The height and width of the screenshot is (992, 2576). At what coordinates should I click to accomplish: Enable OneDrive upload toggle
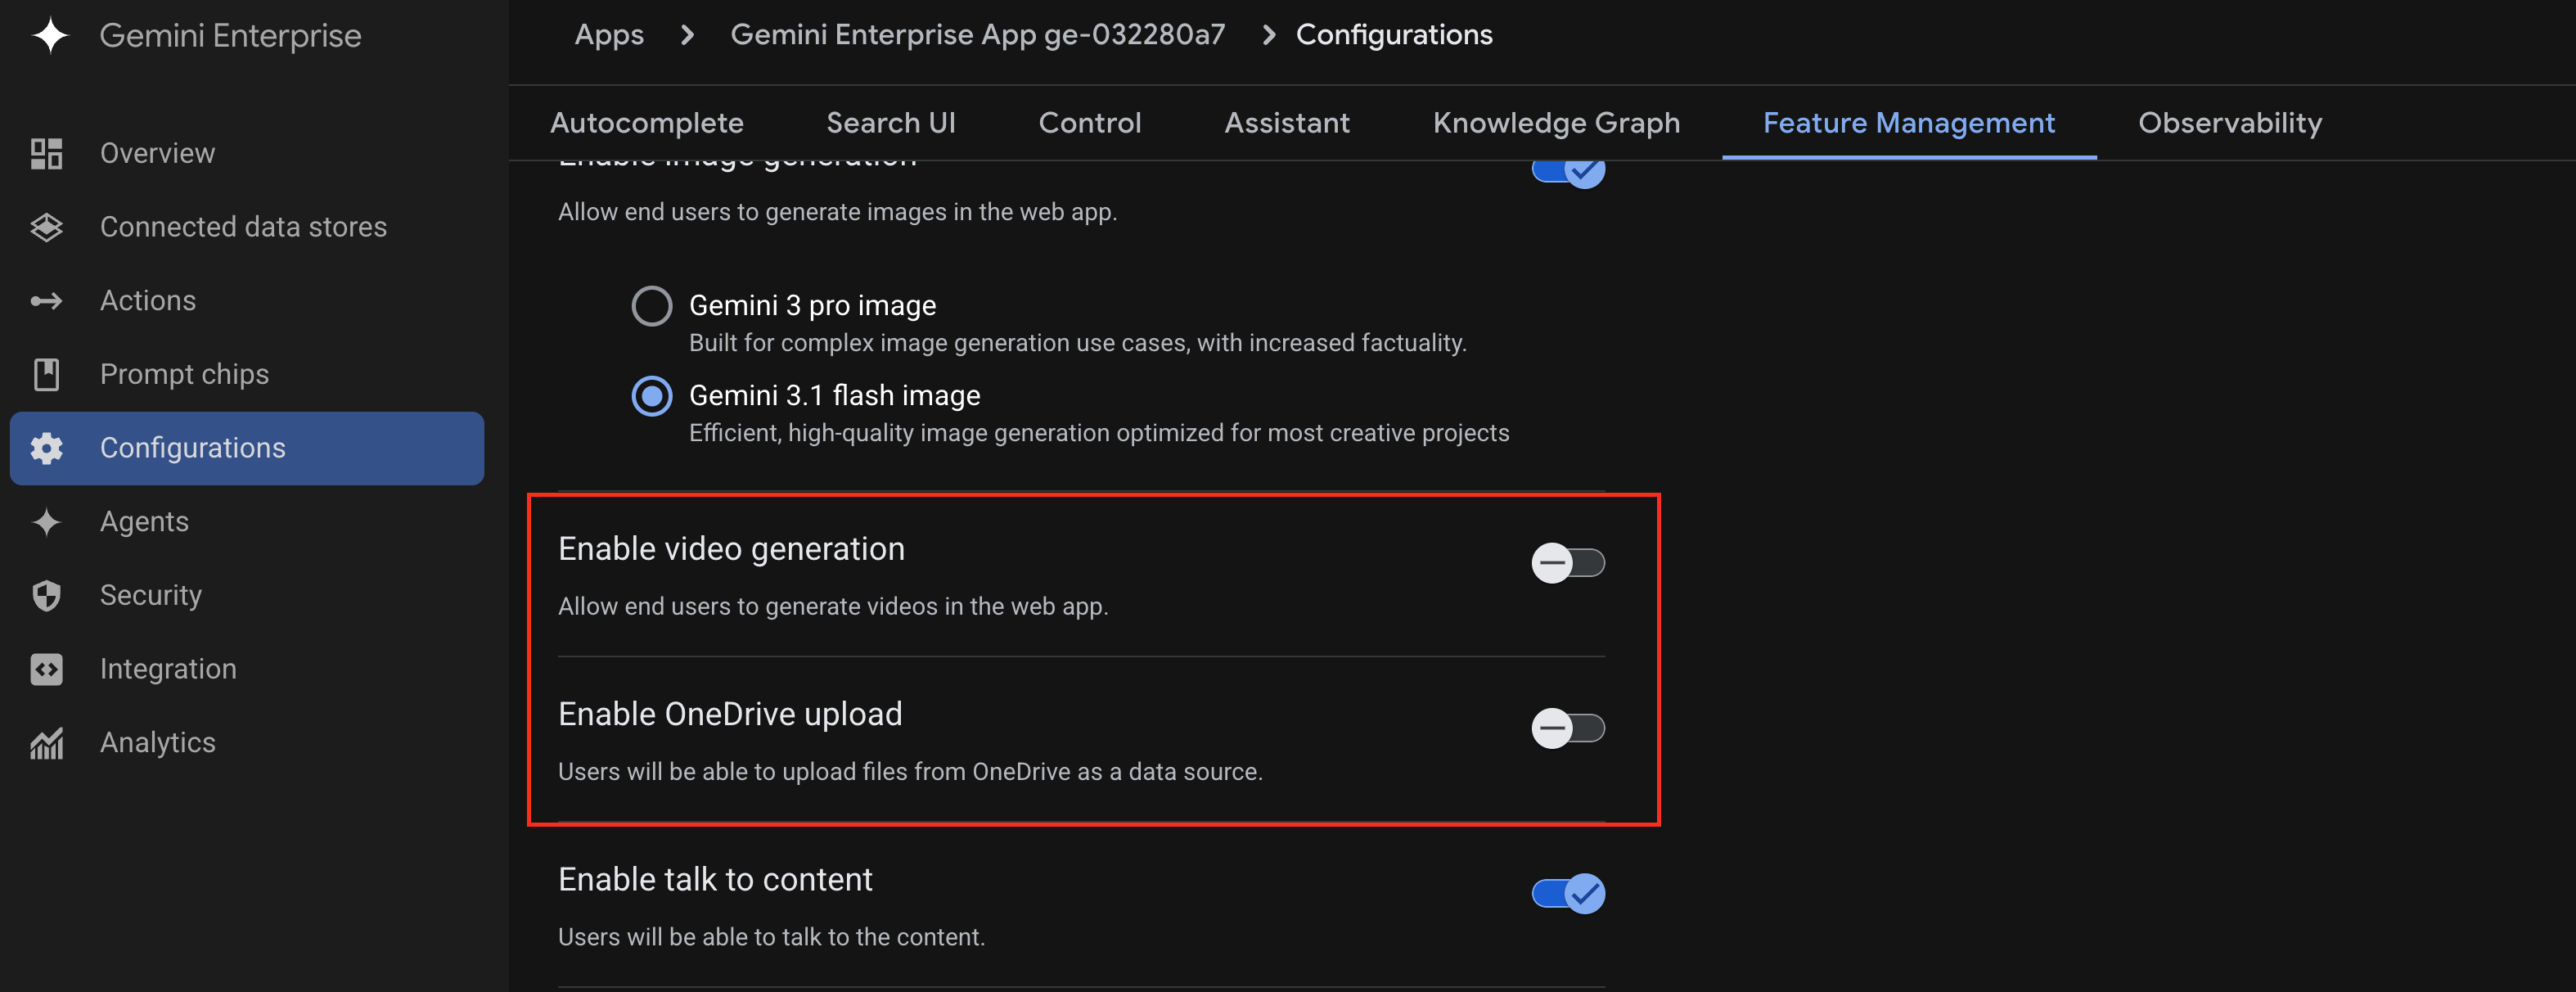coord(1568,728)
